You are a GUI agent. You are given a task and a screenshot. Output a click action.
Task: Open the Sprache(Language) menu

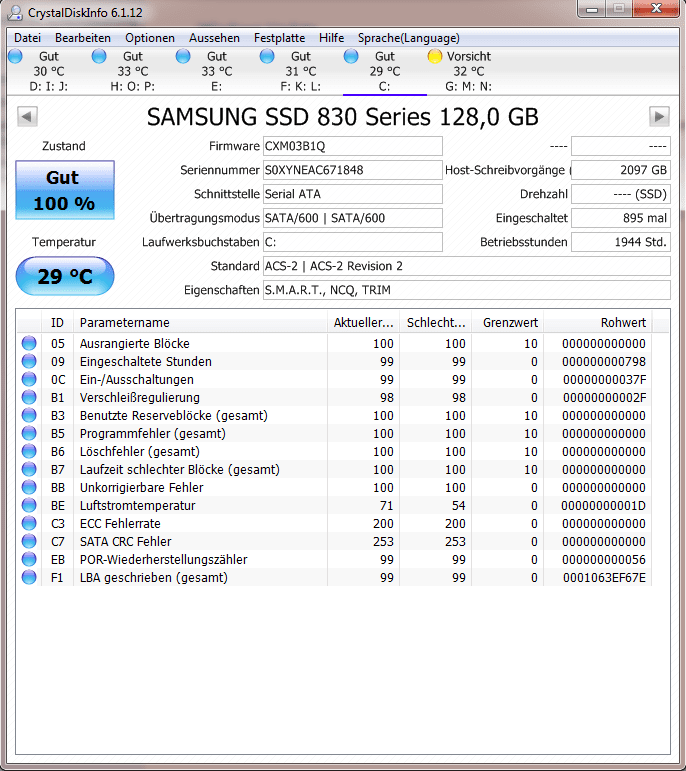point(409,38)
